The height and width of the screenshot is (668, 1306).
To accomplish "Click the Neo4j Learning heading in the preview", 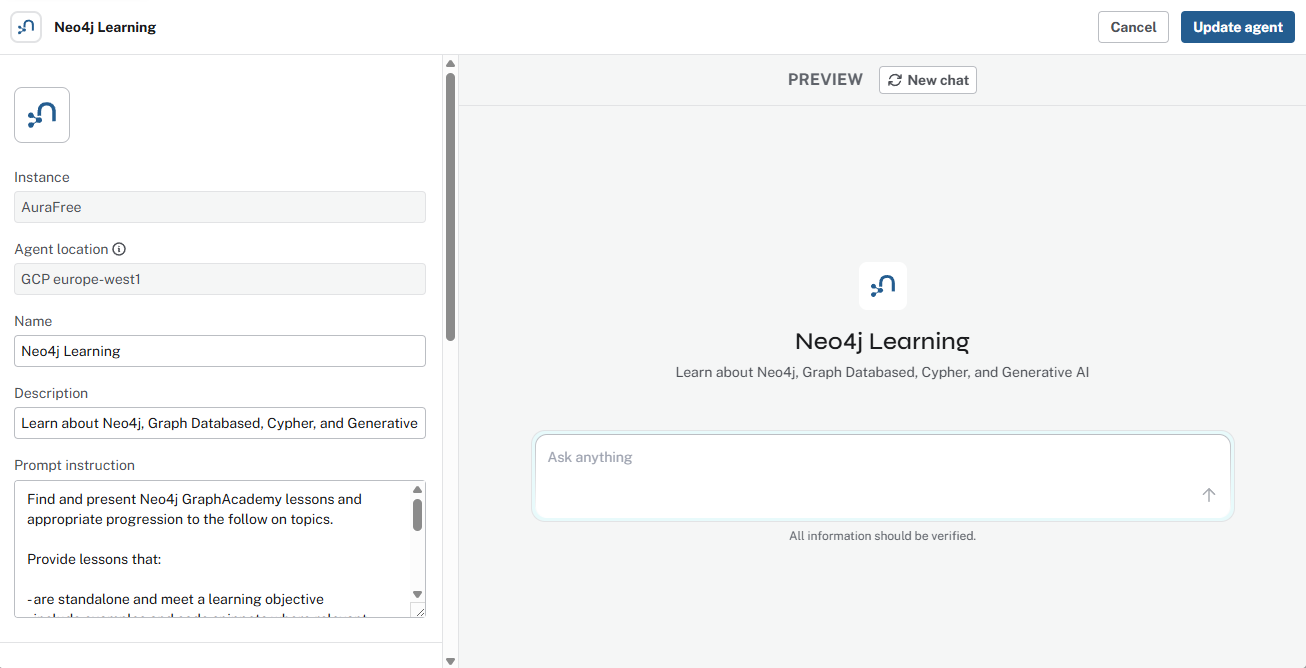I will (x=883, y=341).
